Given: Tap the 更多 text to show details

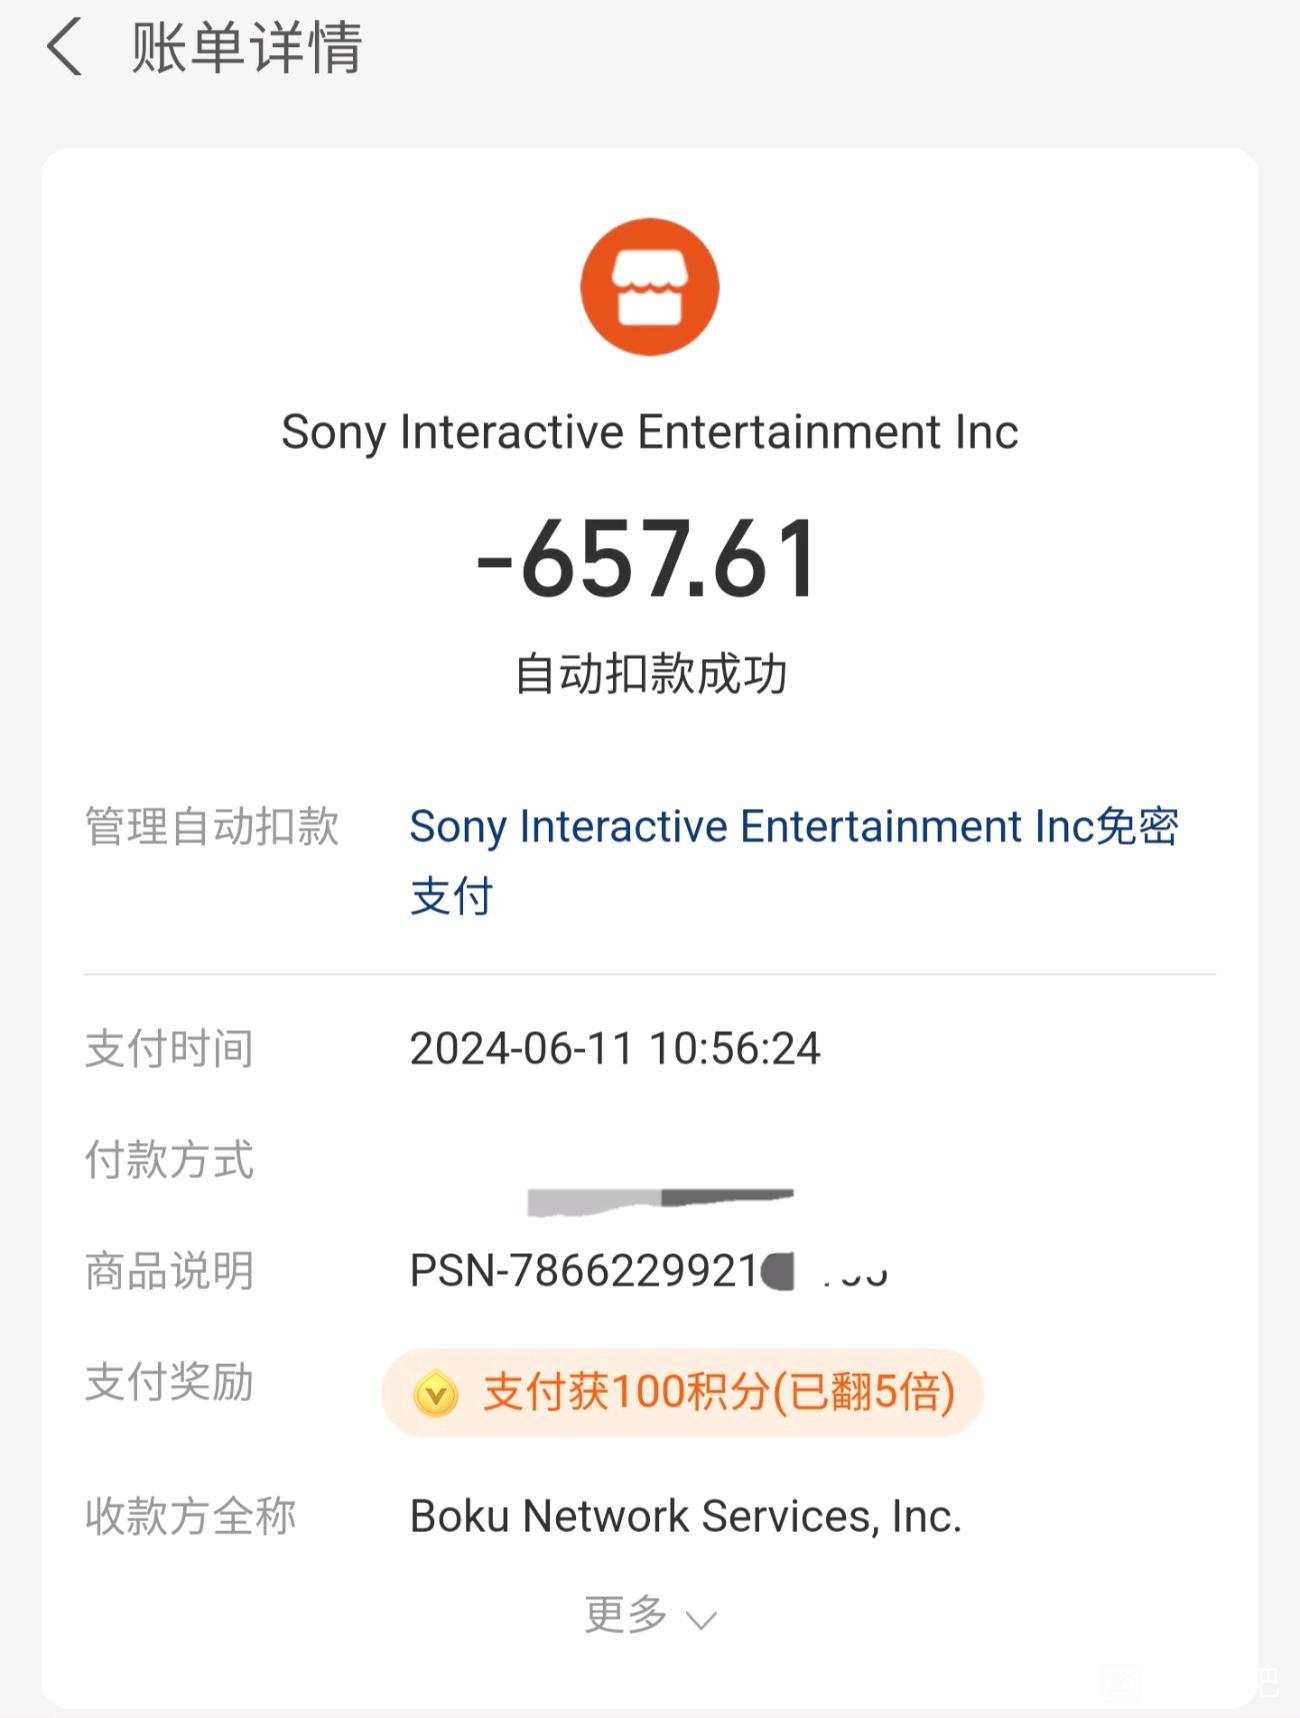Looking at the screenshot, I should point(626,1615).
